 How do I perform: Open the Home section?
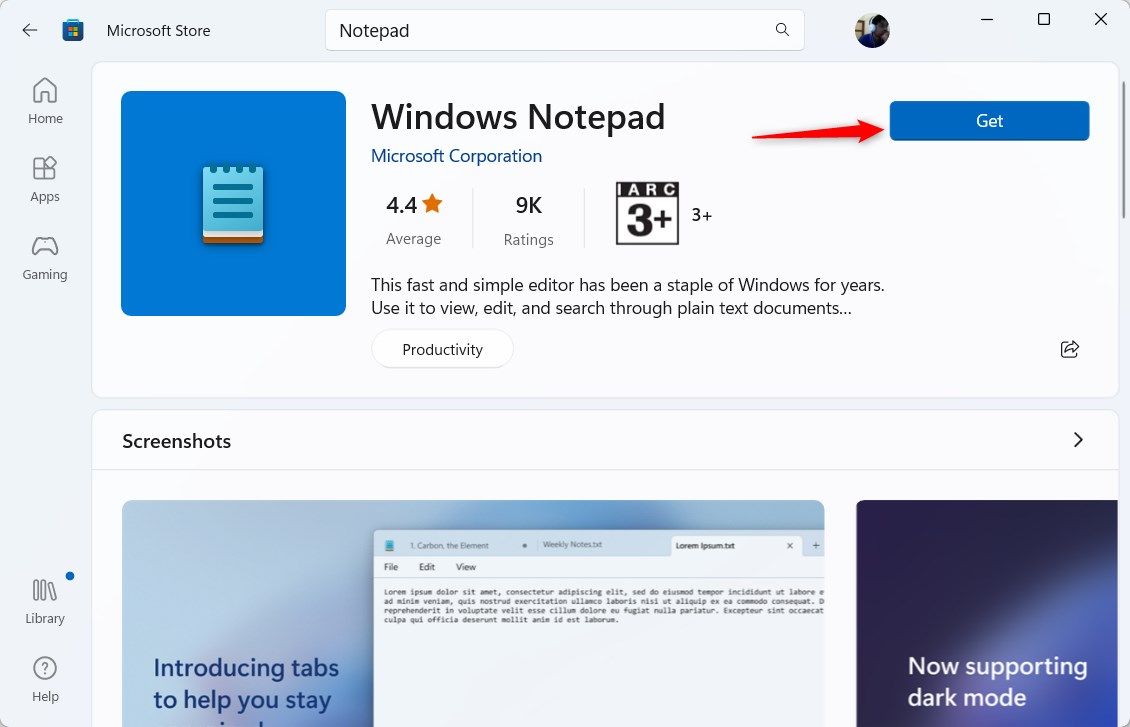tap(45, 102)
